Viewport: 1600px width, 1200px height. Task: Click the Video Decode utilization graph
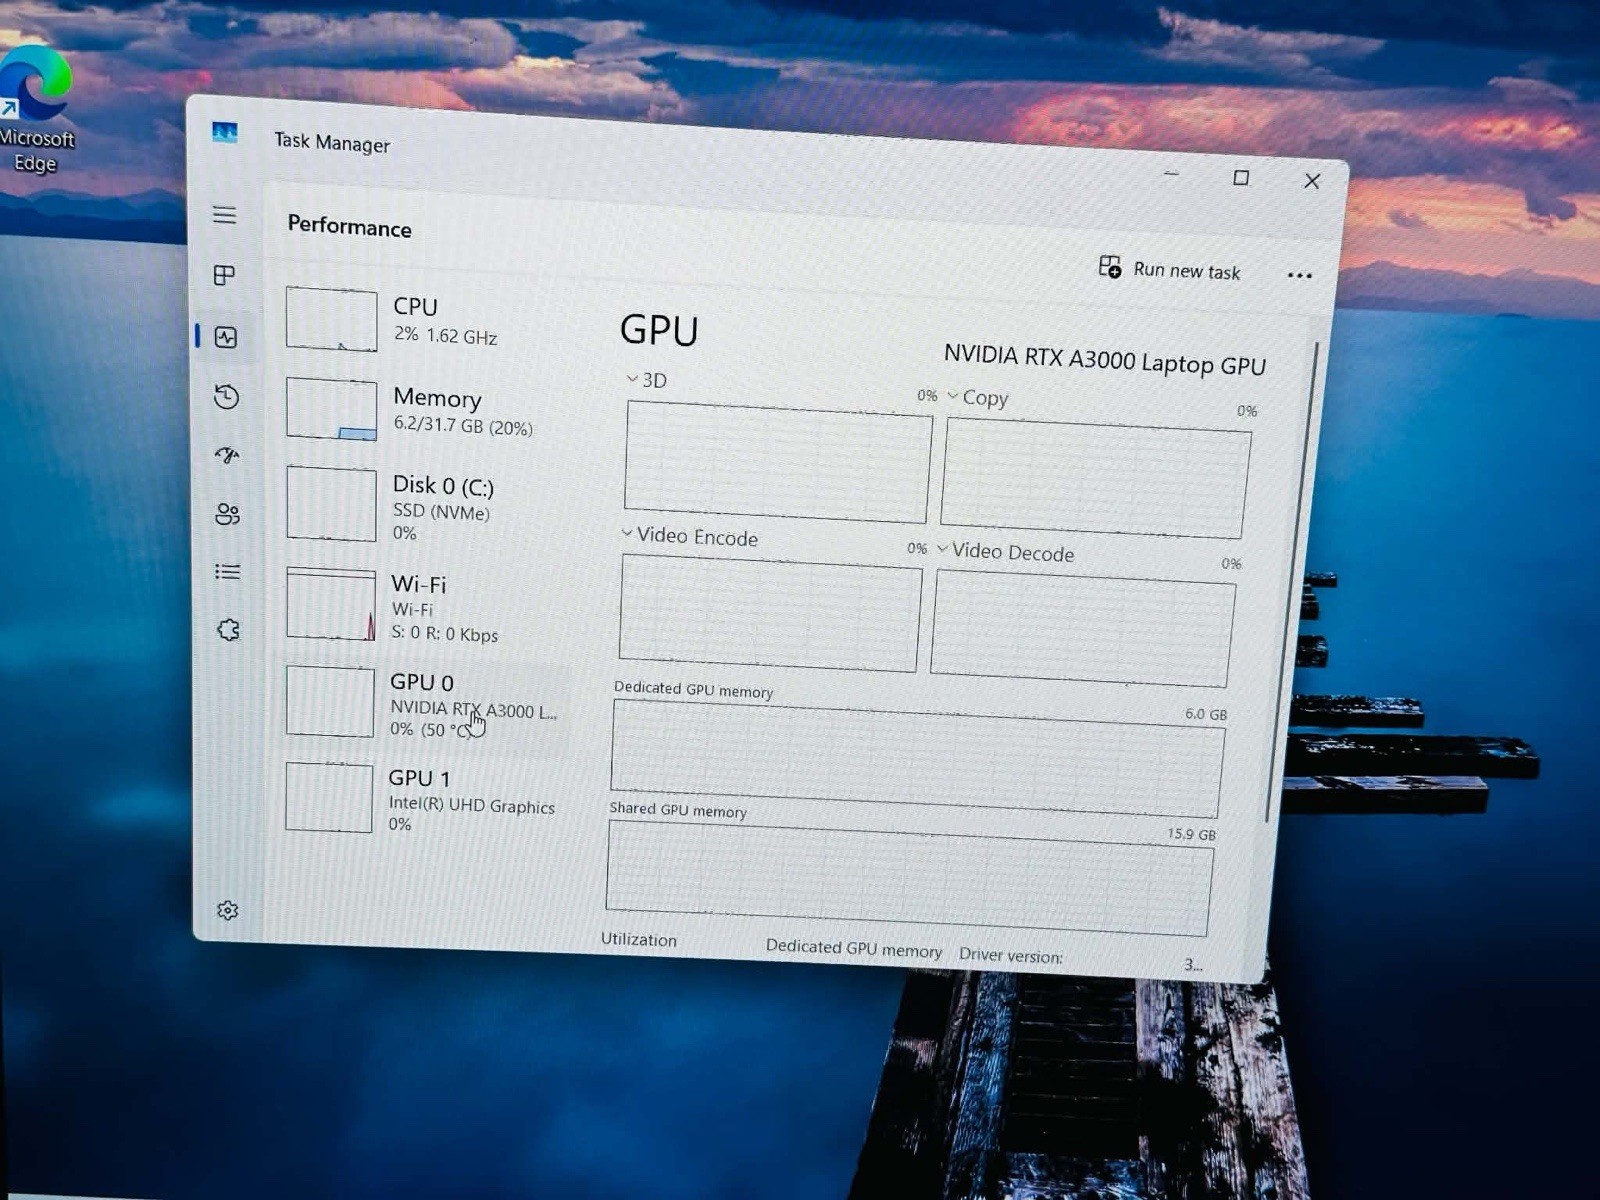(1083, 628)
